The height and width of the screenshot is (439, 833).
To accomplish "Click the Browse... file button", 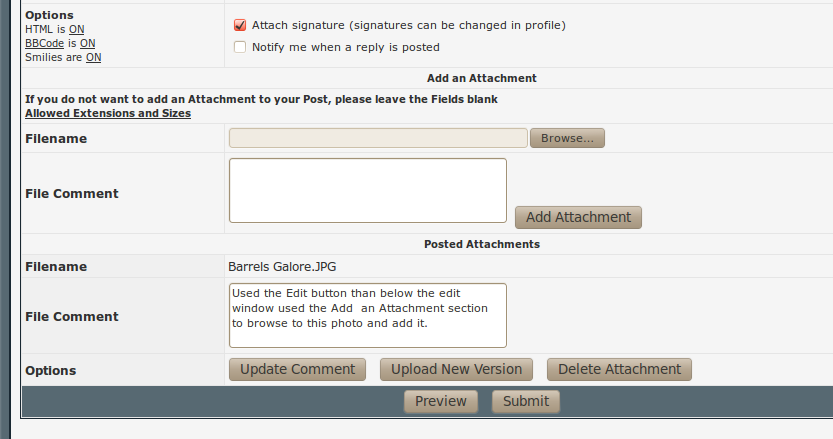I will click(x=567, y=138).
